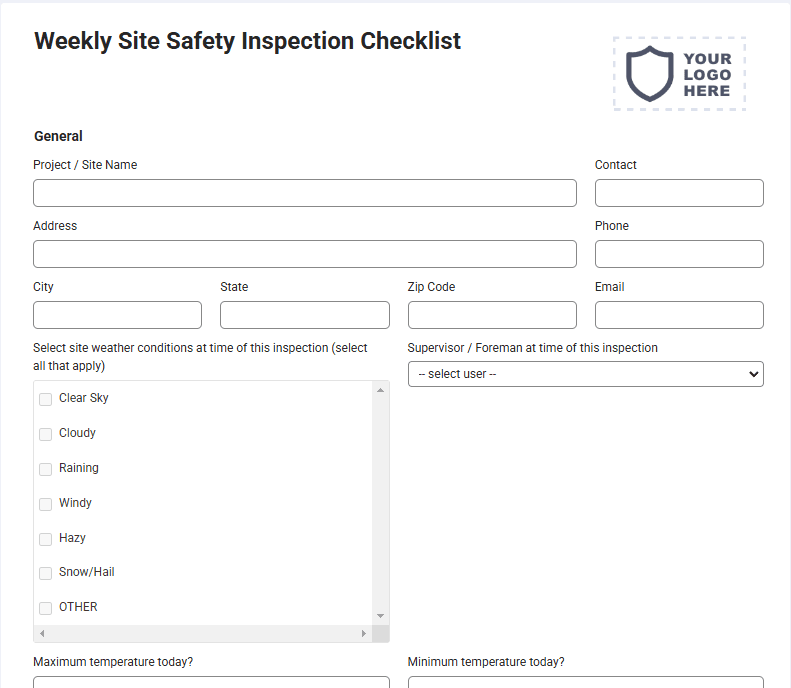Enable the Raining checkbox

coord(45,469)
